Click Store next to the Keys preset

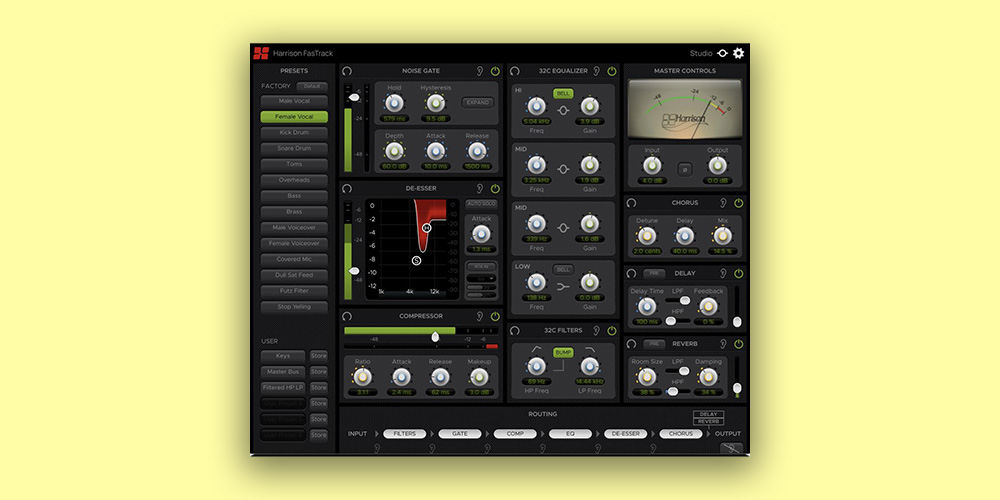click(318, 355)
